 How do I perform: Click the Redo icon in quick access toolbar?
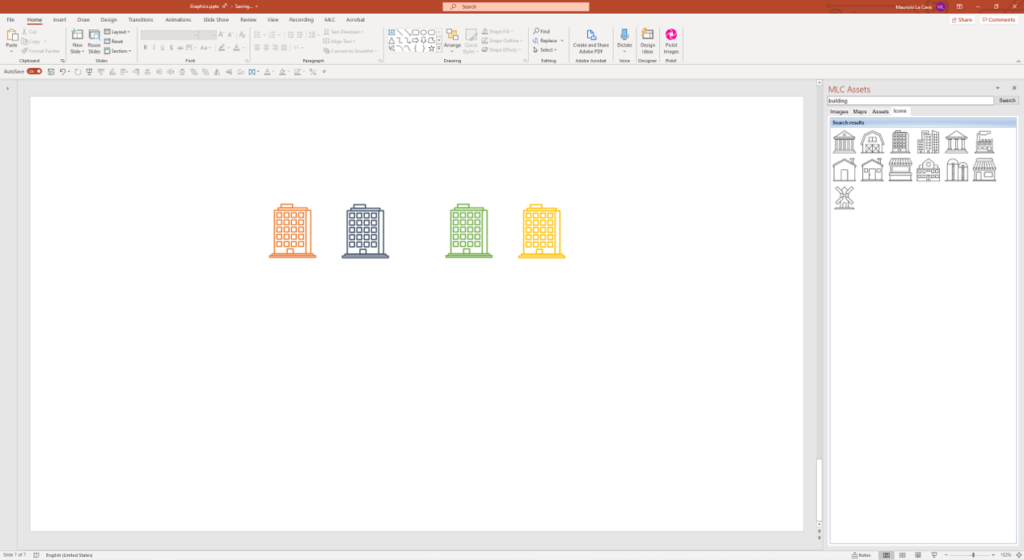[78, 72]
